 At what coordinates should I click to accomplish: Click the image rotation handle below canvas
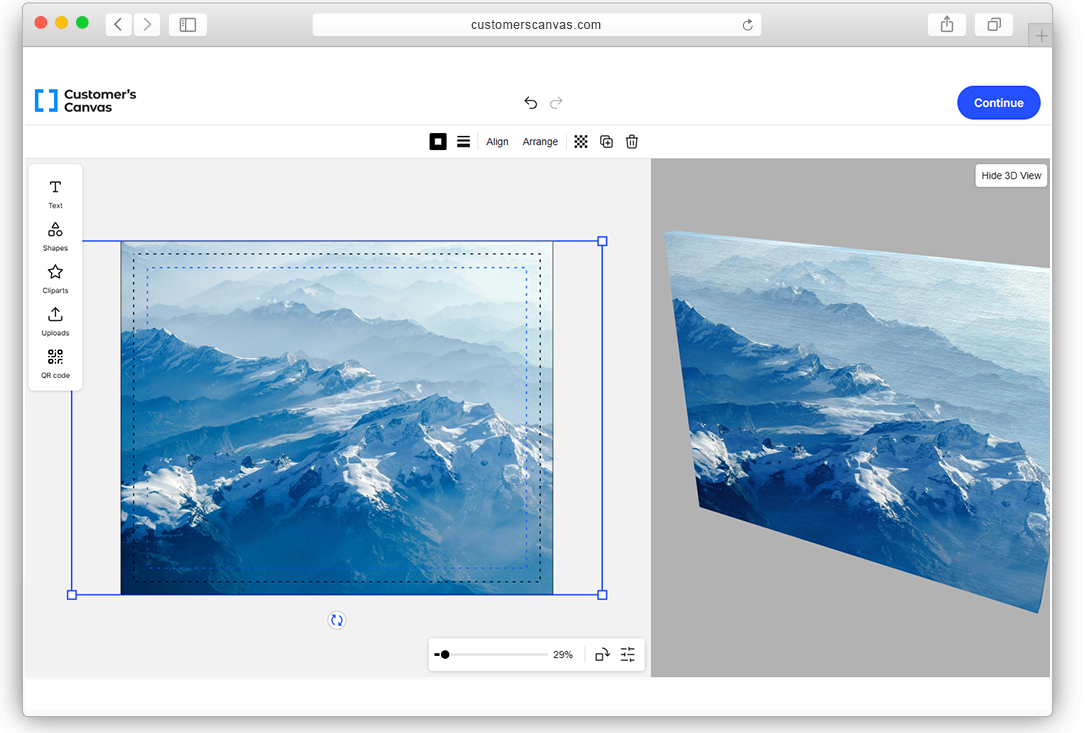coord(337,620)
